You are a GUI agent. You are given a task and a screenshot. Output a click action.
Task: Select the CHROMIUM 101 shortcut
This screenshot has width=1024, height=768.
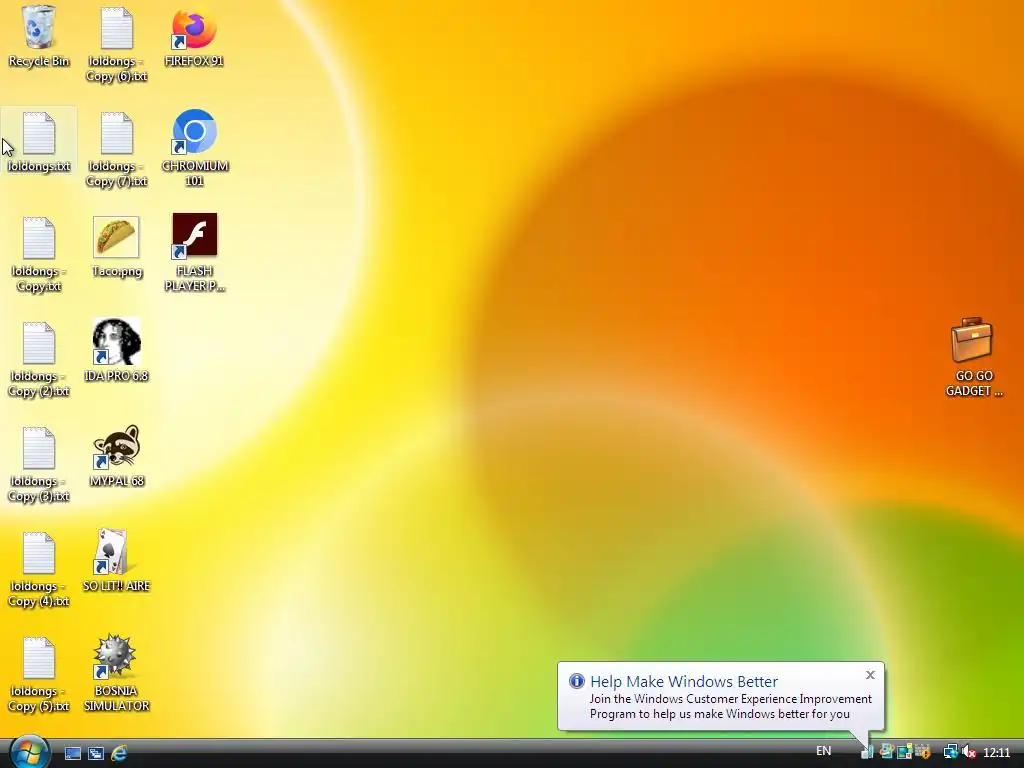click(195, 148)
